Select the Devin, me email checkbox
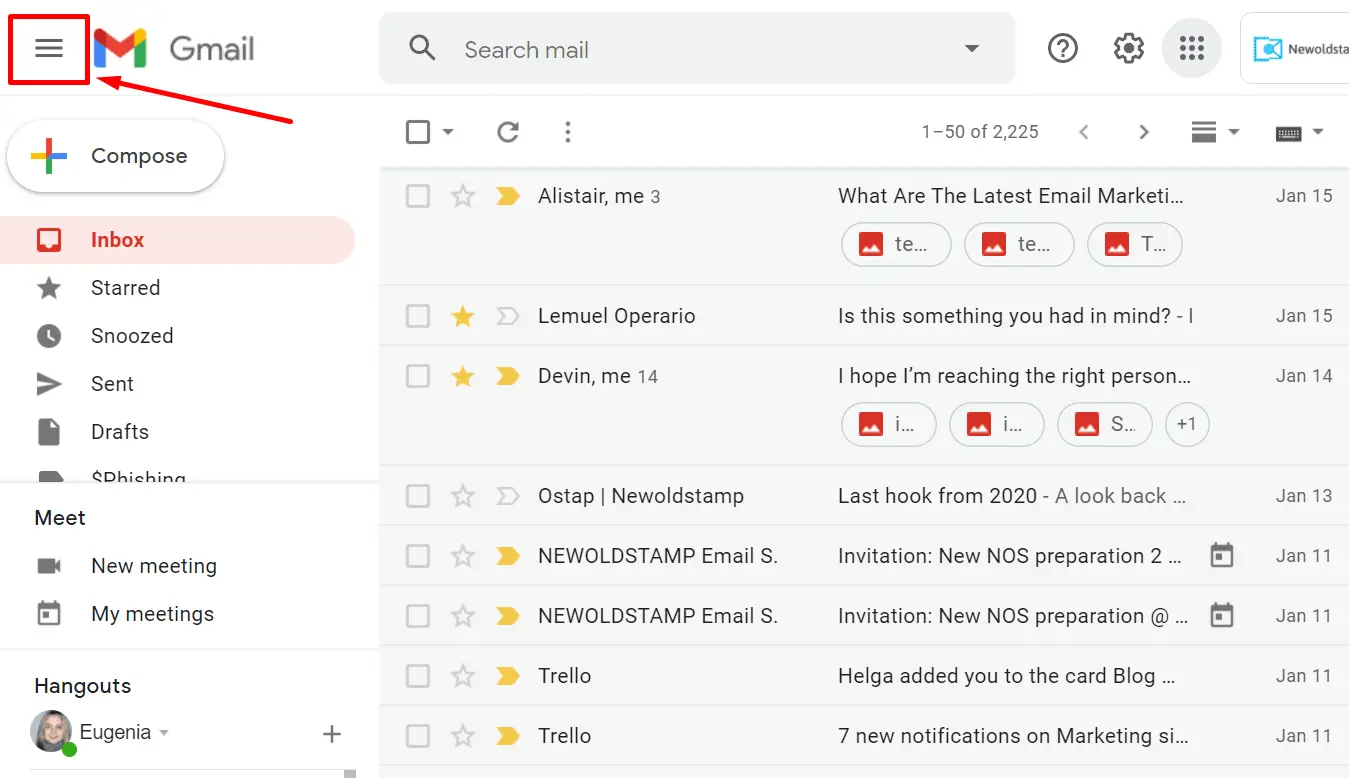The width and height of the screenshot is (1349, 778). tap(418, 376)
